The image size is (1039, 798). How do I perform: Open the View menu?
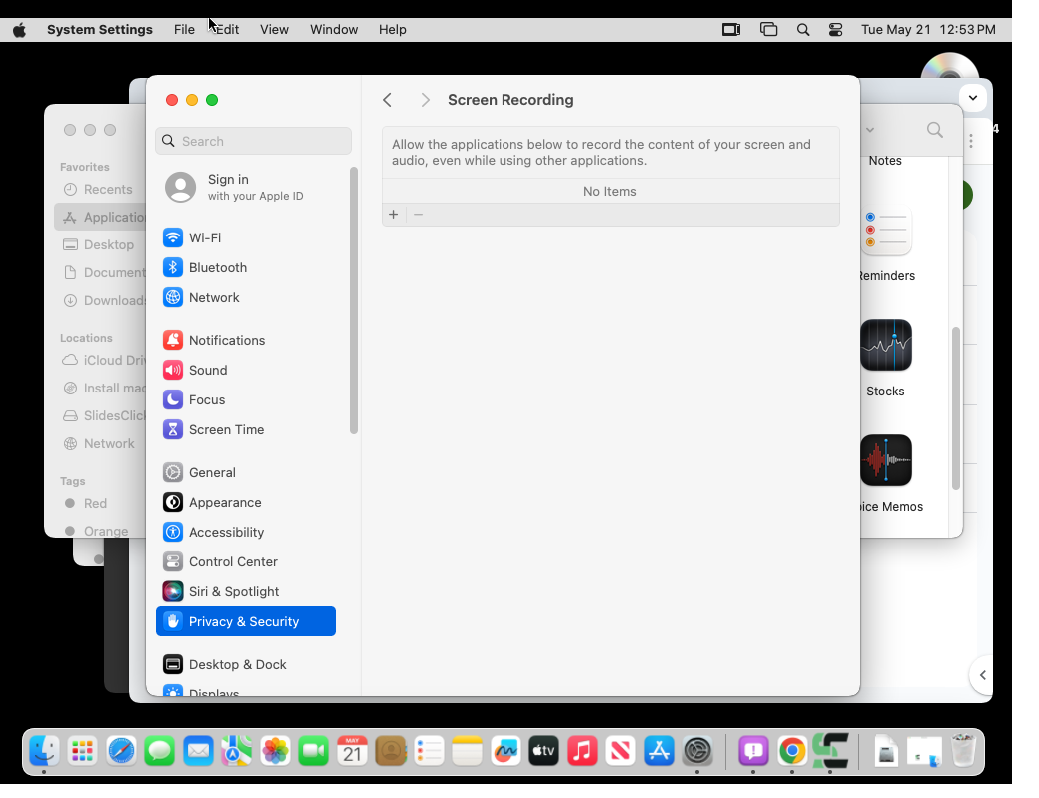coord(274,30)
